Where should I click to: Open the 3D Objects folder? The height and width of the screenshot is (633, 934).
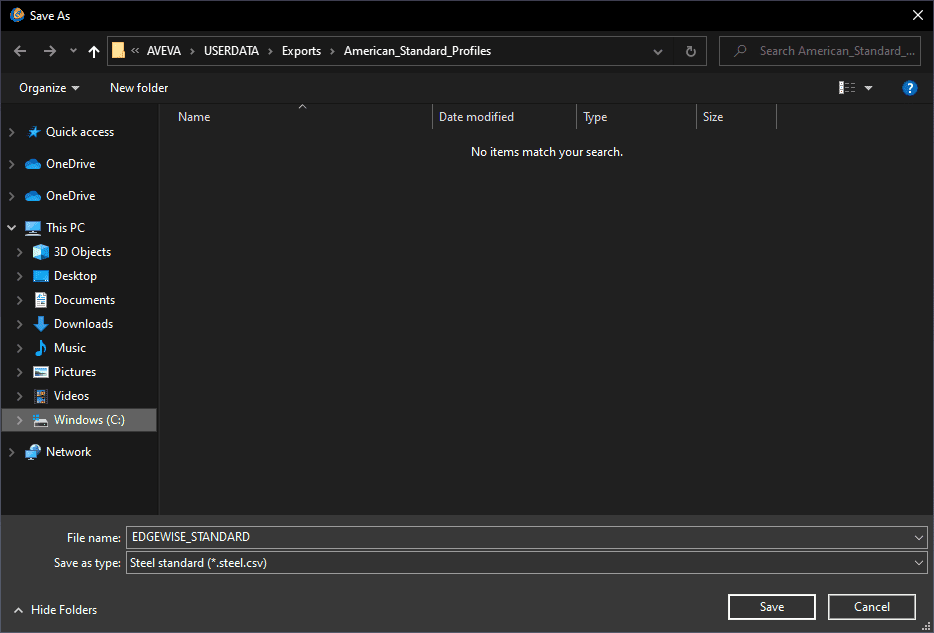point(82,252)
